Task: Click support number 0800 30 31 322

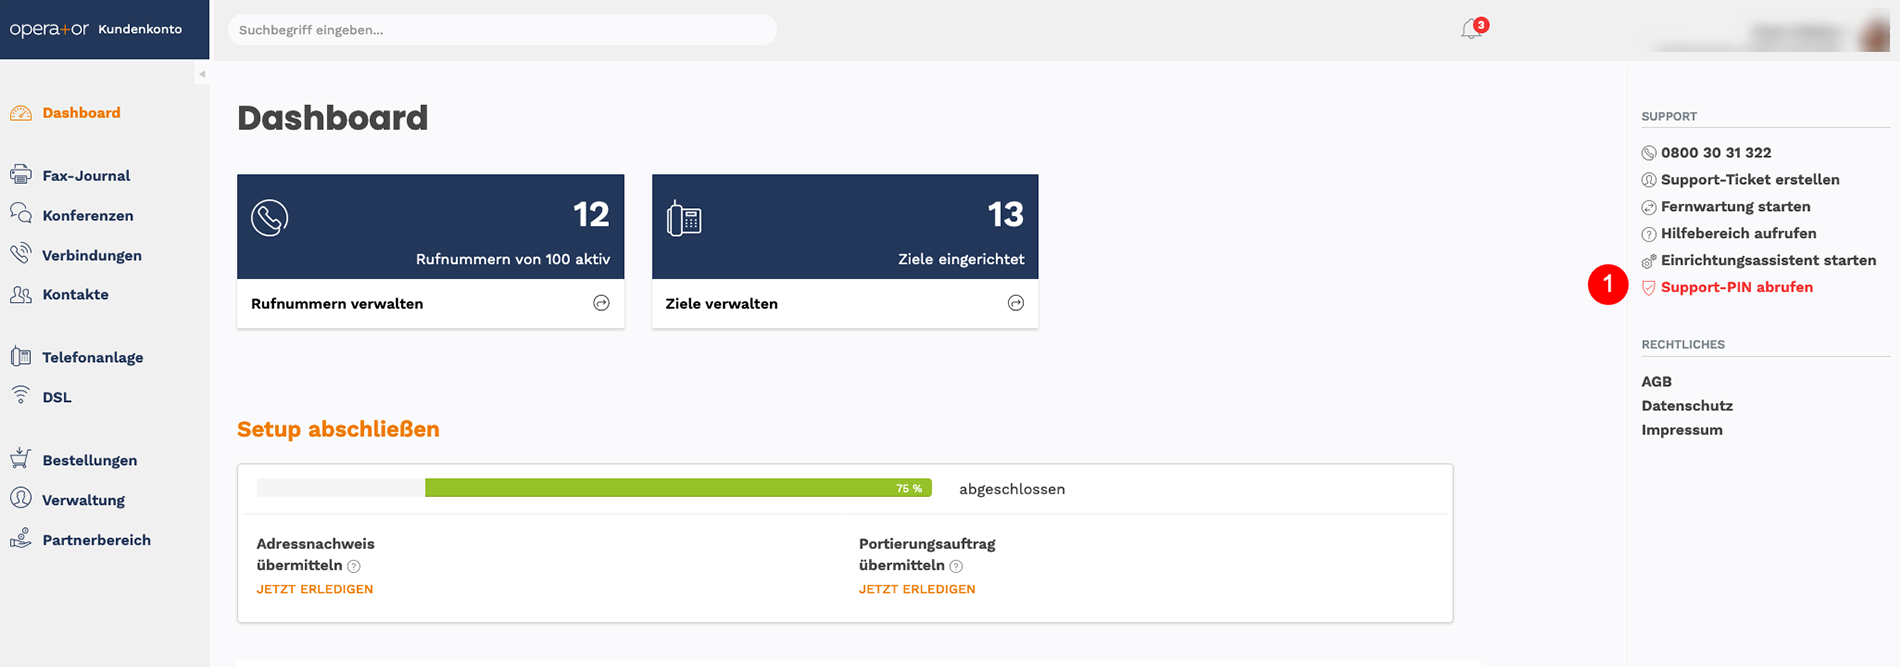Action: coord(1716,153)
